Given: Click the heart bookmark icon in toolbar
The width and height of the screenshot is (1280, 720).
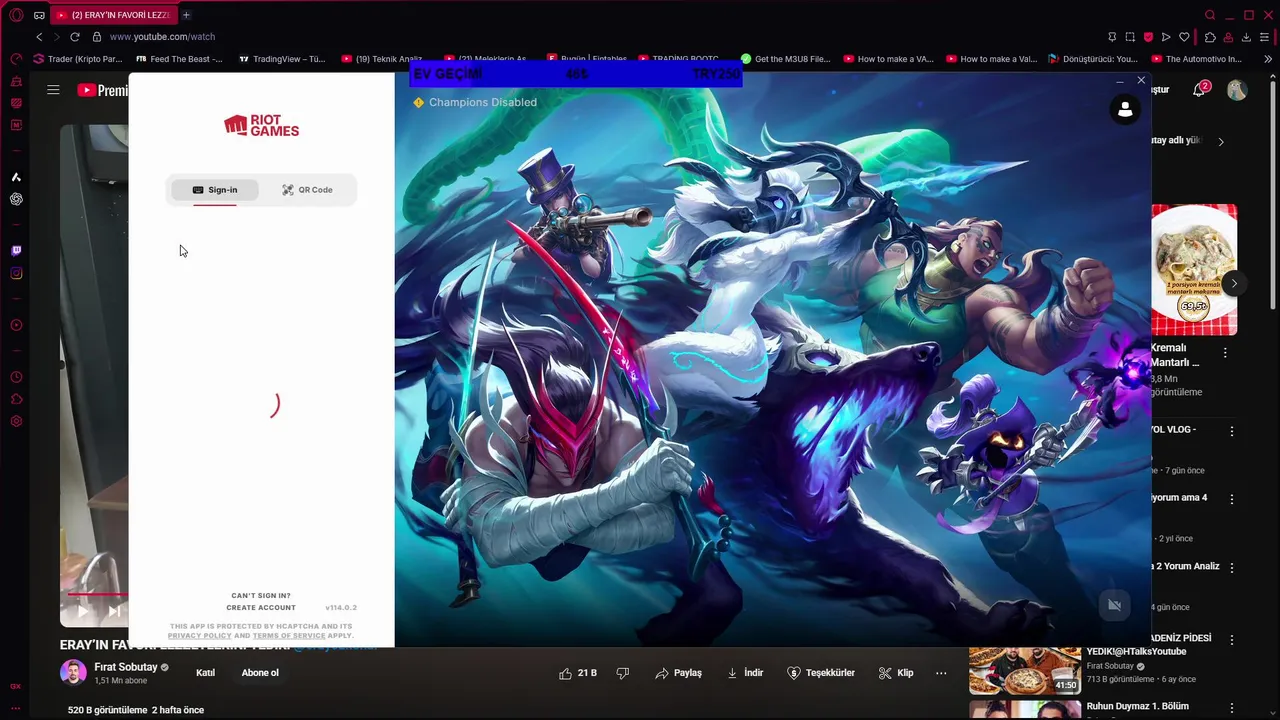Looking at the screenshot, I should coord(1185,37).
